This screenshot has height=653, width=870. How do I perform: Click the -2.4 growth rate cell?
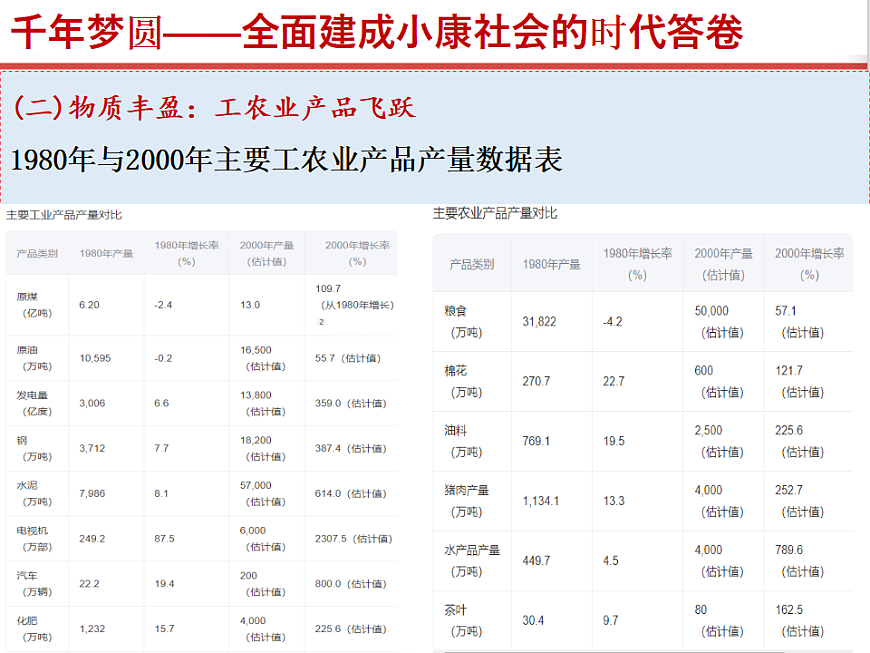pos(163,305)
